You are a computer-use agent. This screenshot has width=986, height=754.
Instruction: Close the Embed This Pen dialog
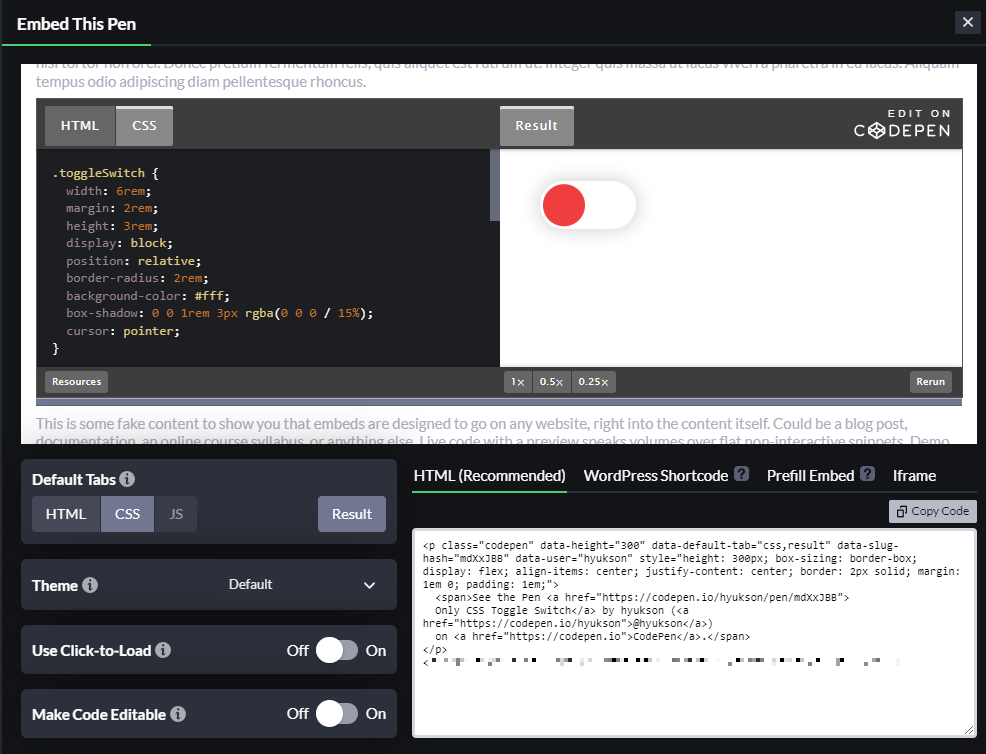[x=968, y=23]
